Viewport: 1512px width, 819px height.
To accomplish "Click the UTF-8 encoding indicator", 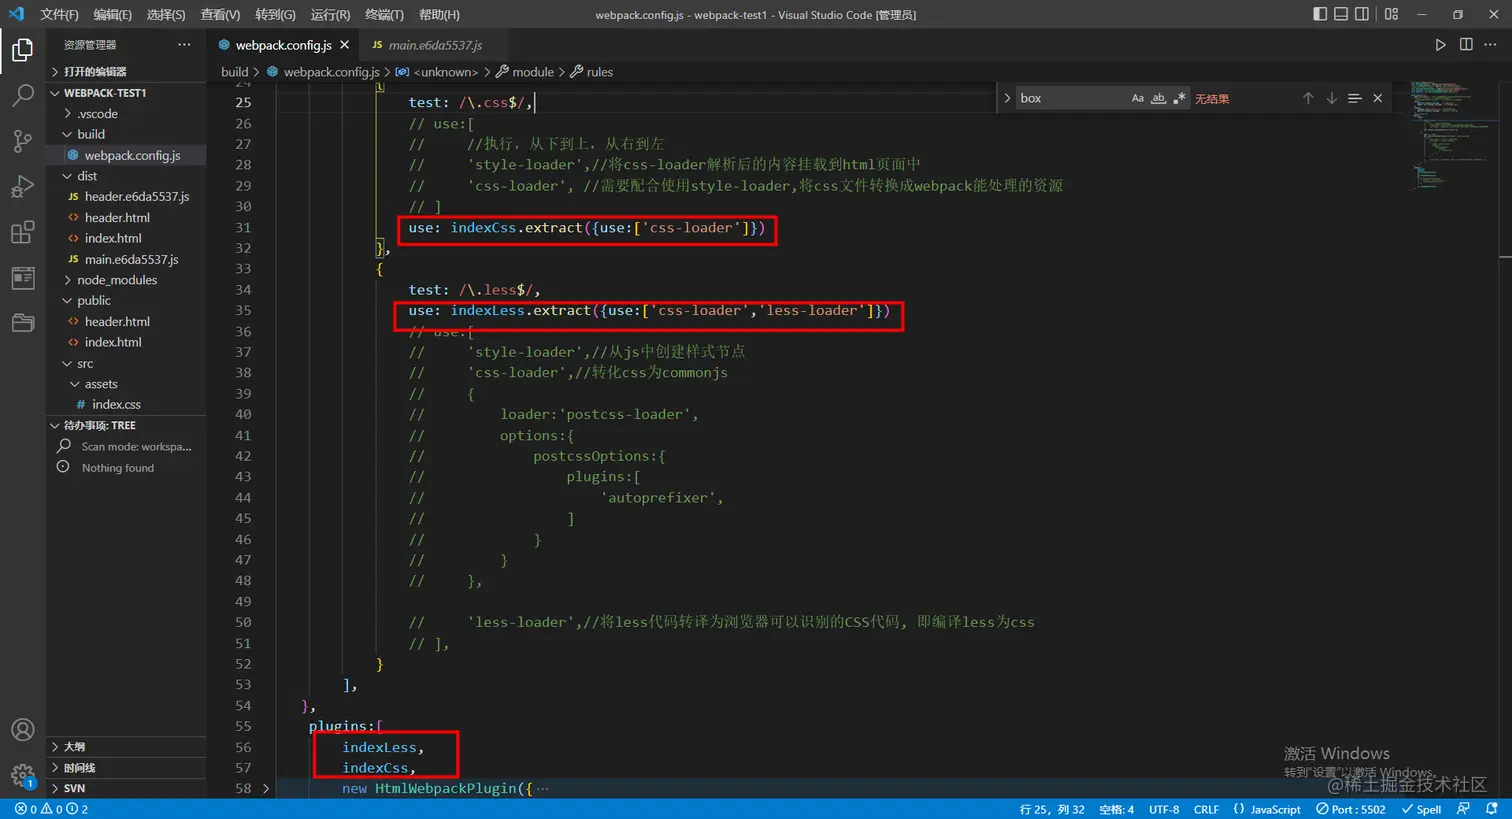I will tap(1164, 809).
